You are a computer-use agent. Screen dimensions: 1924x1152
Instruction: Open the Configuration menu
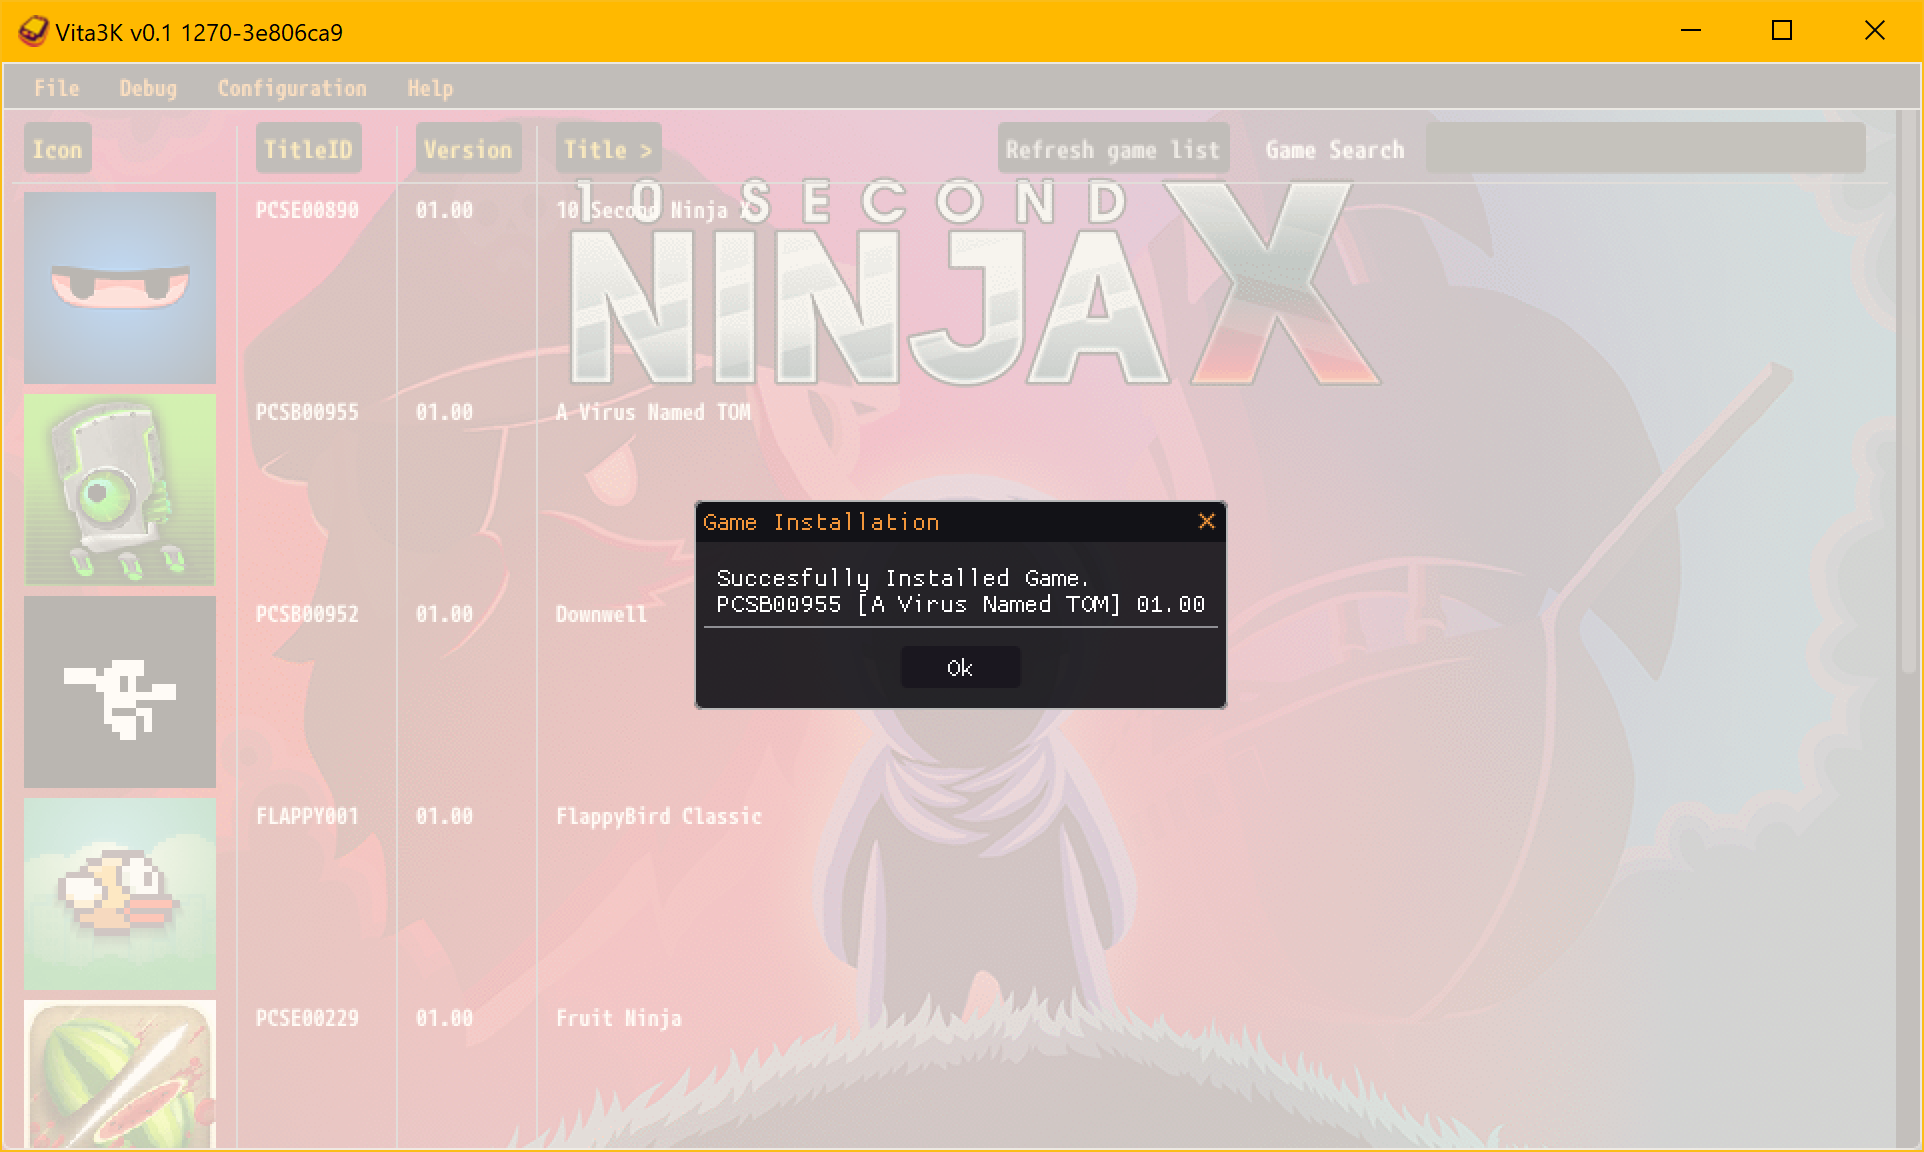tap(291, 88)
